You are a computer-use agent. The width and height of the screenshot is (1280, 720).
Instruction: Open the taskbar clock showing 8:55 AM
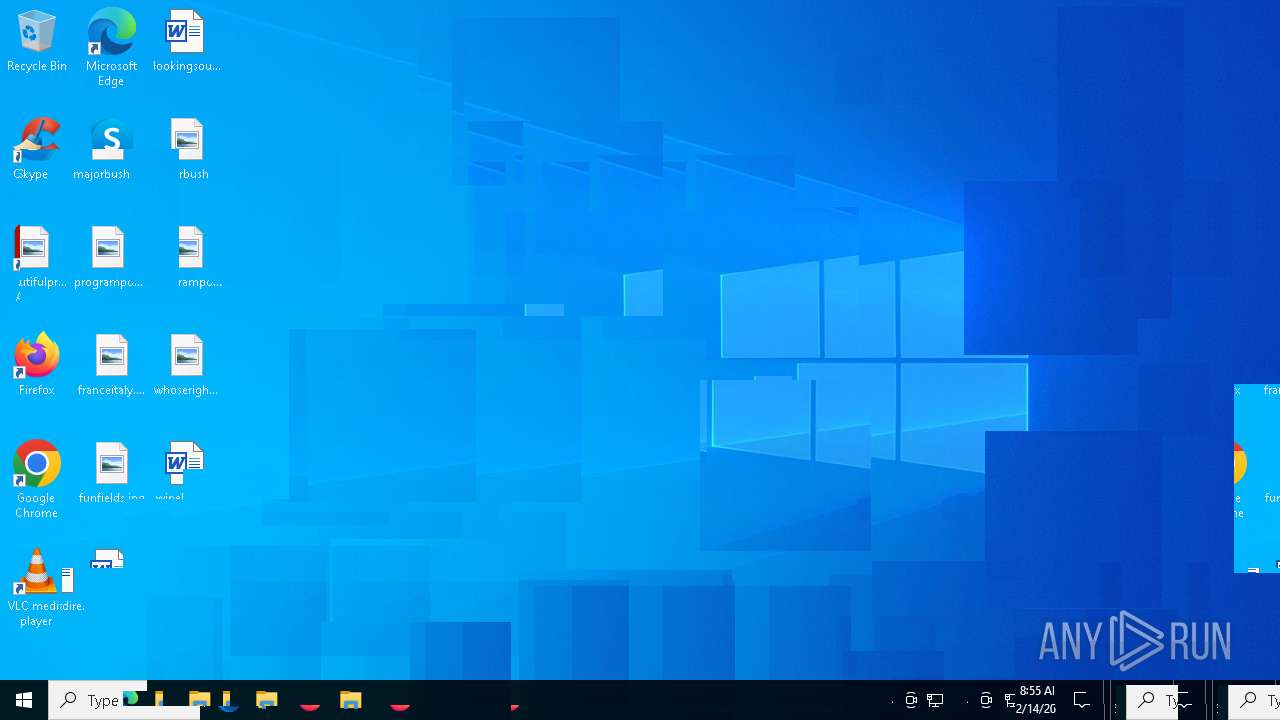click(1036, 700)
